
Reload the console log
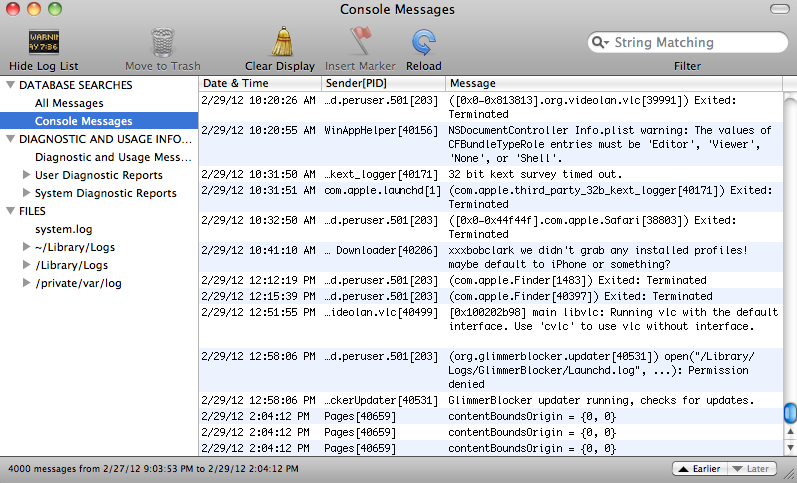(x=423, y=42)
